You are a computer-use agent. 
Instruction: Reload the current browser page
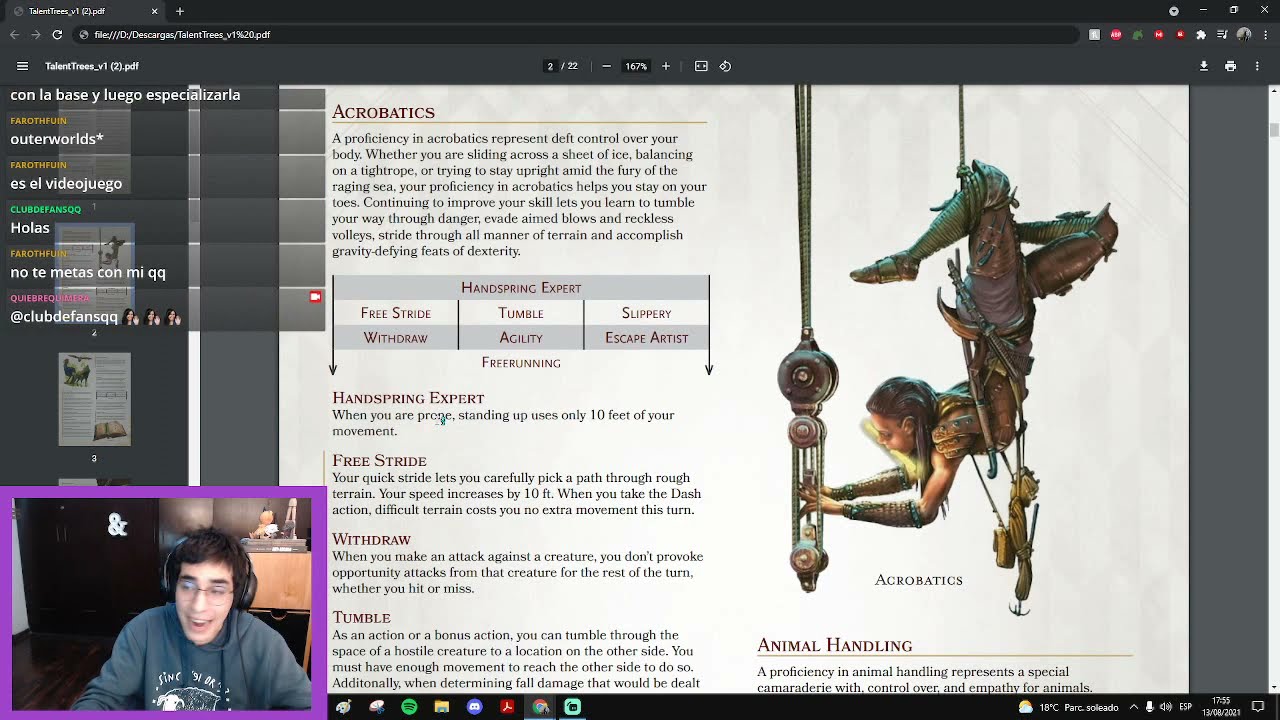point(57,35)
